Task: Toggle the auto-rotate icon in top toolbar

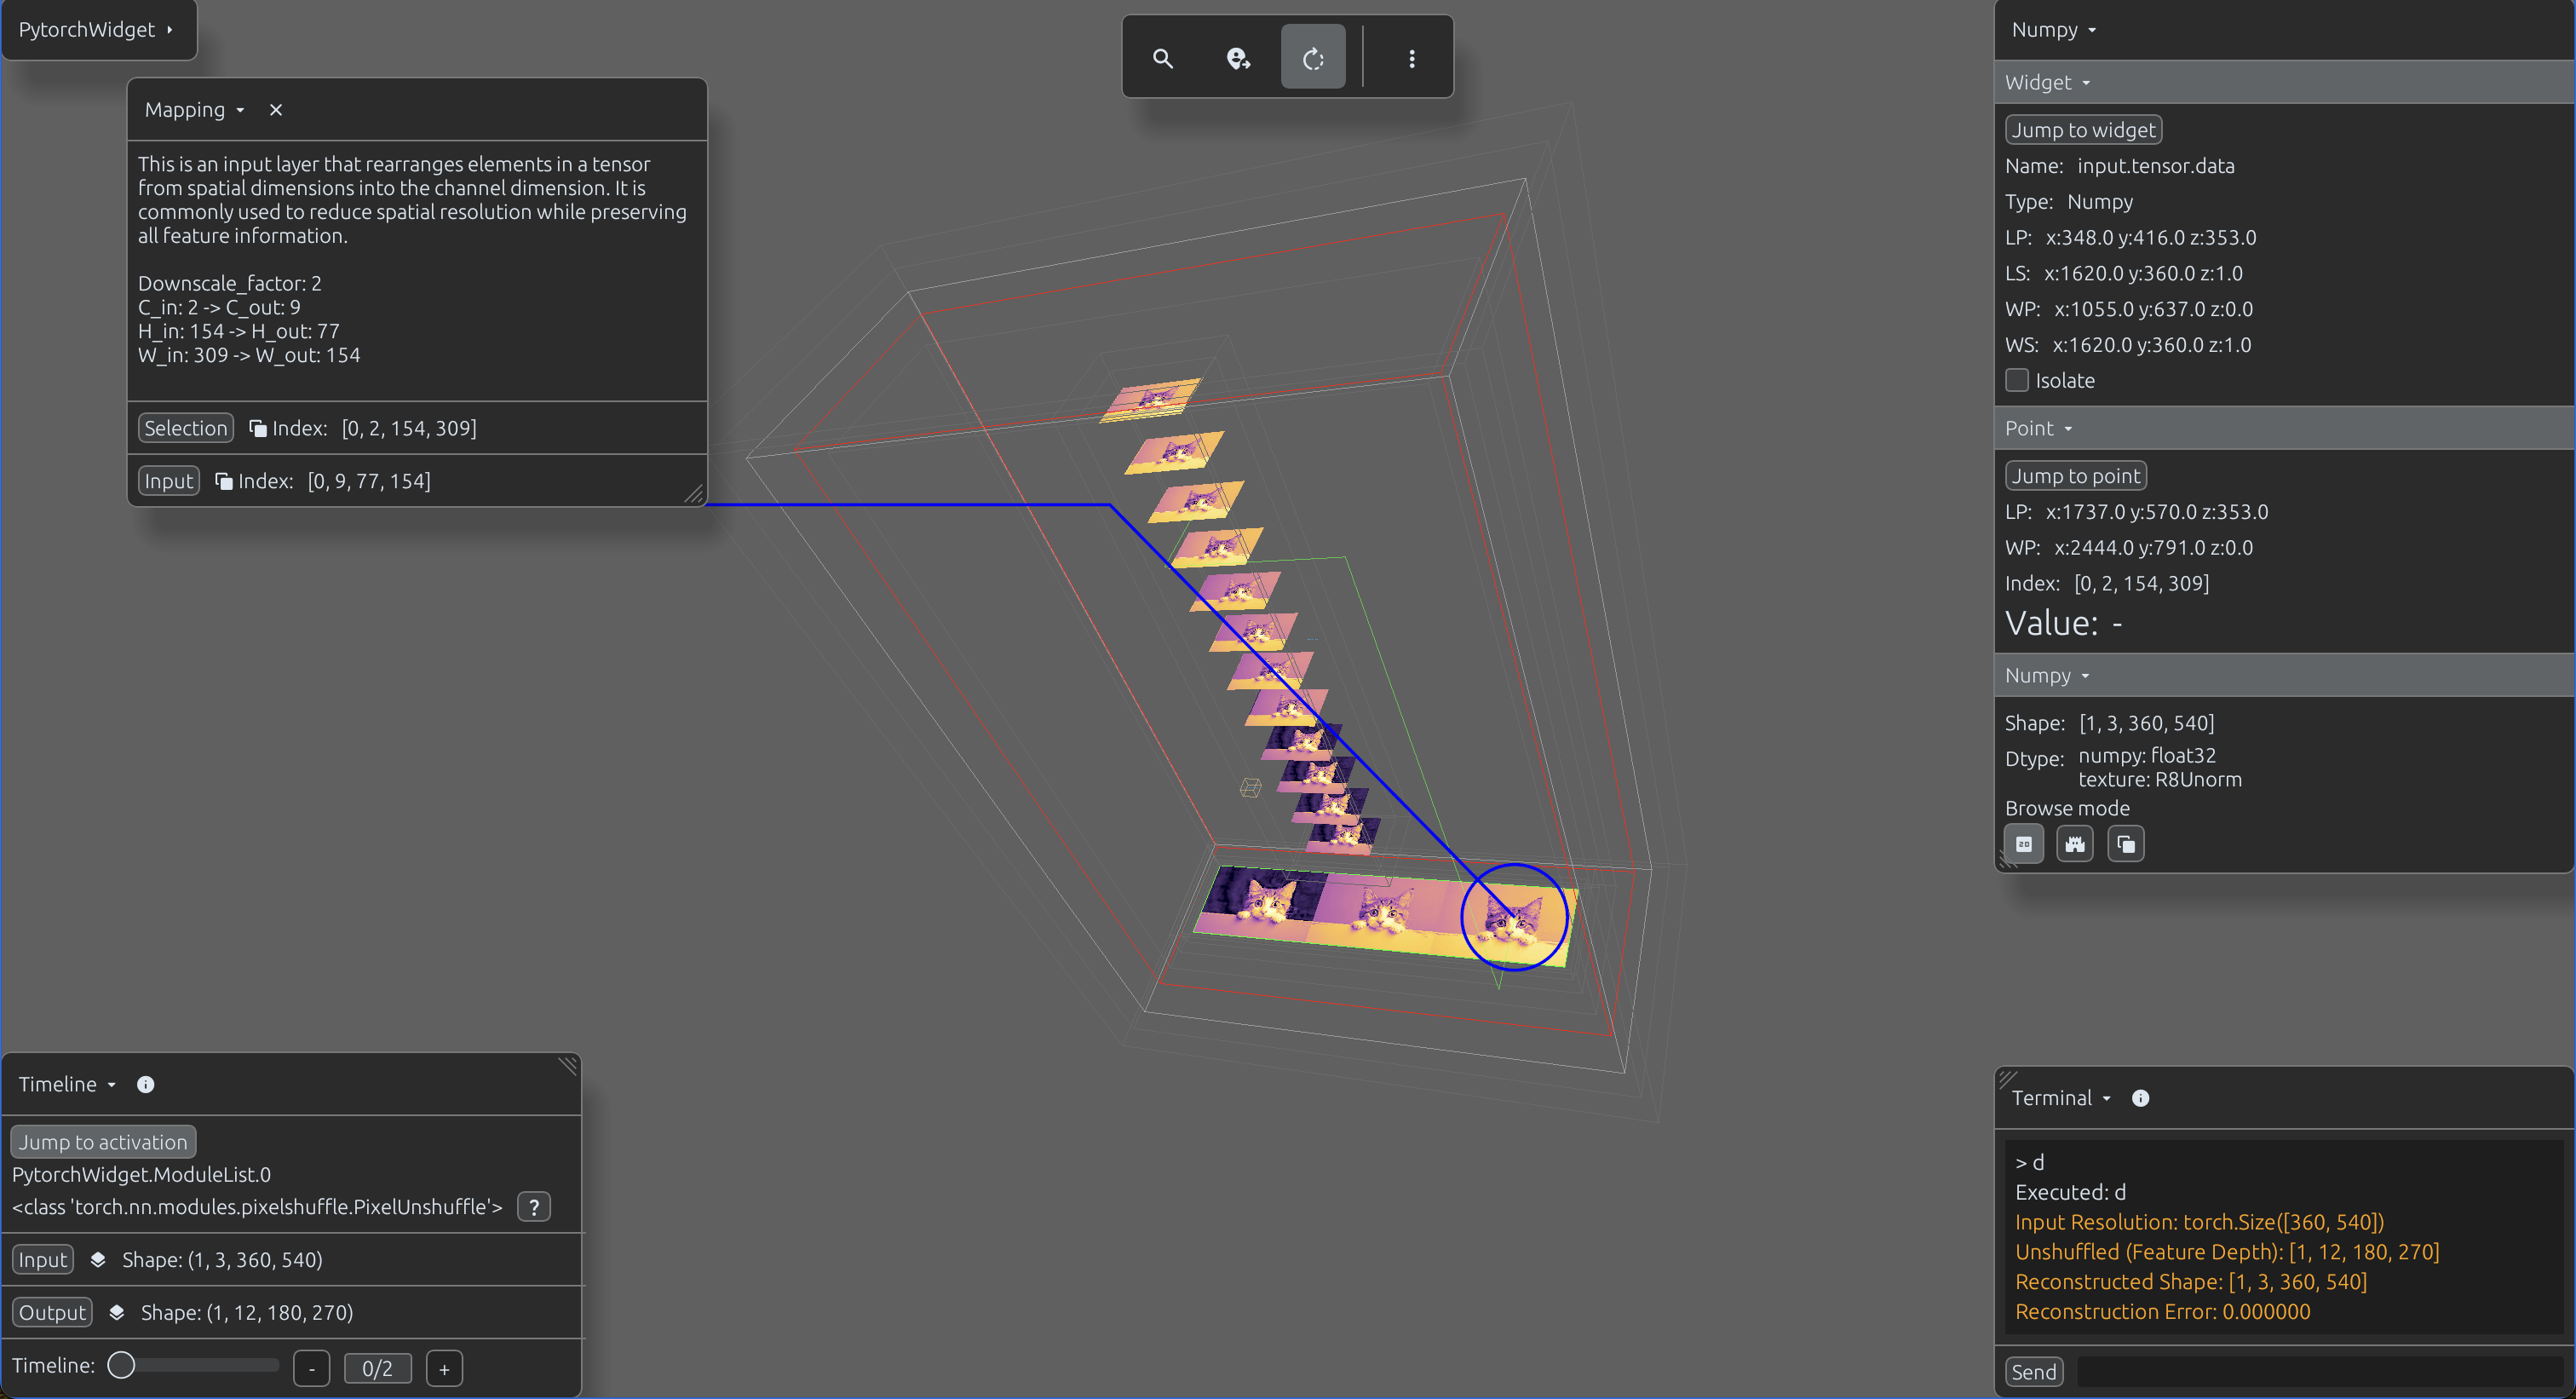Action: pos(1313,58)
